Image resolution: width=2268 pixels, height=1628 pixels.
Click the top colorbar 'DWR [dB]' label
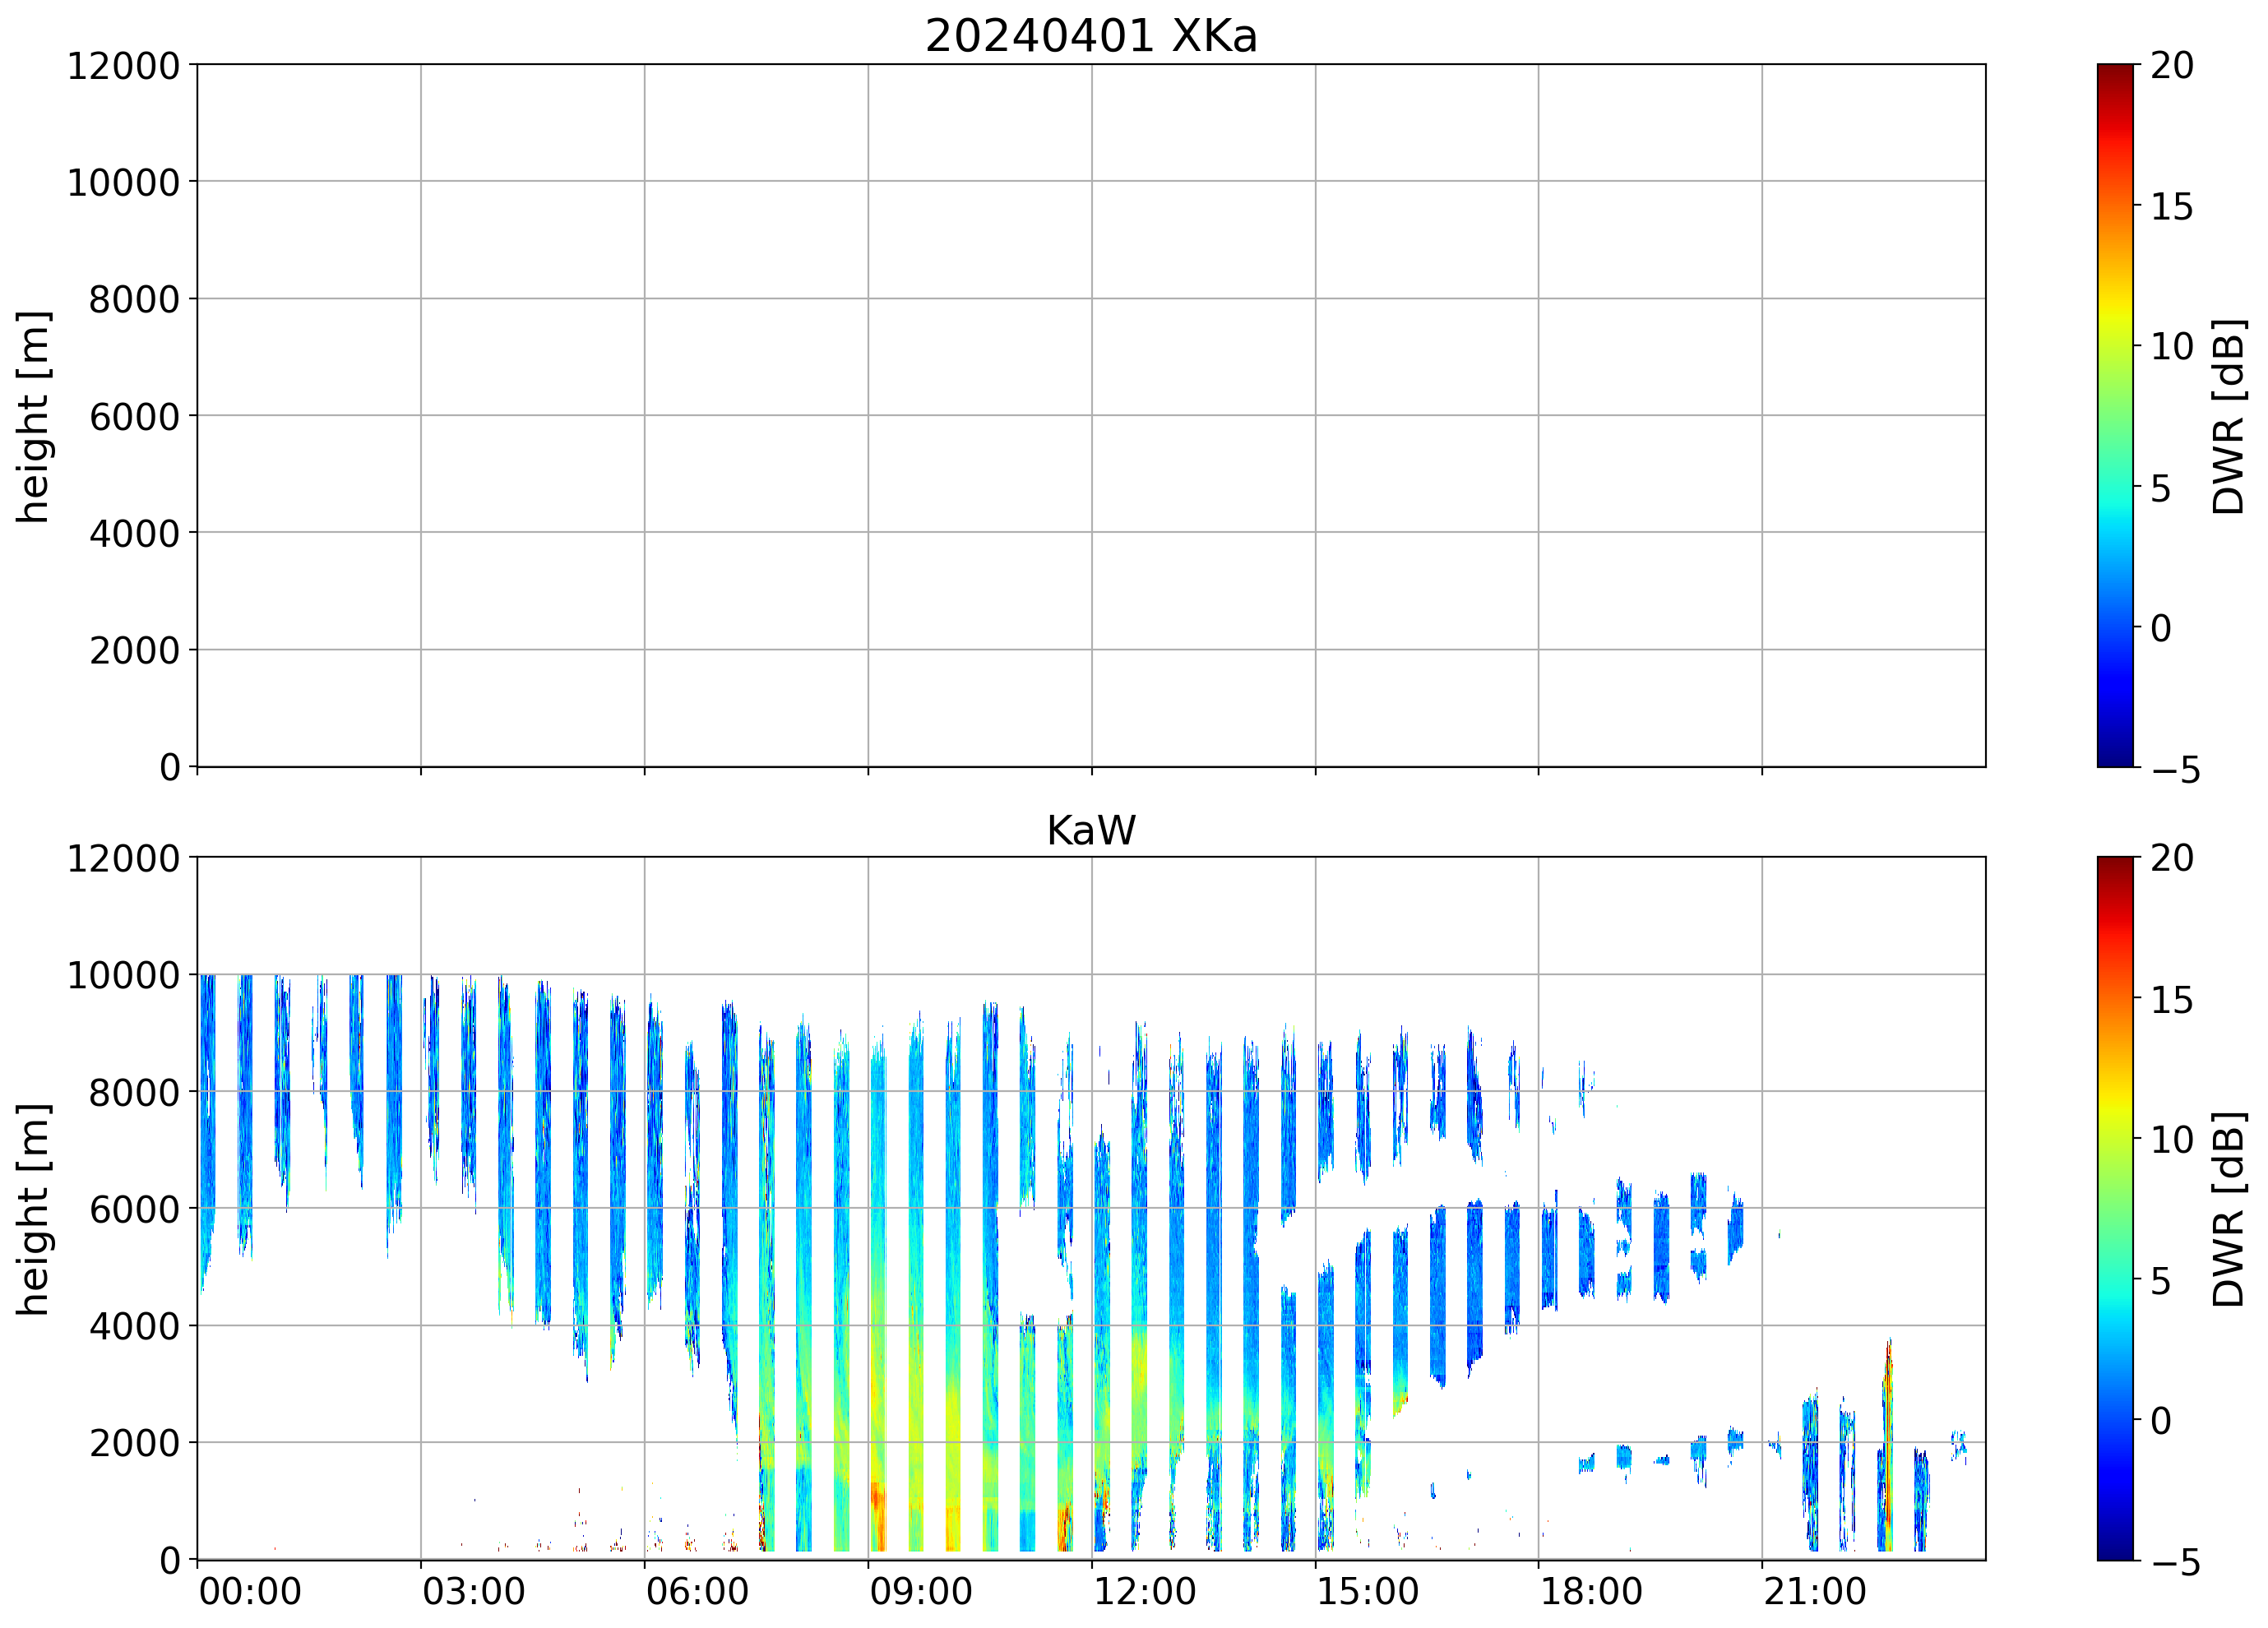point(2228,416)
